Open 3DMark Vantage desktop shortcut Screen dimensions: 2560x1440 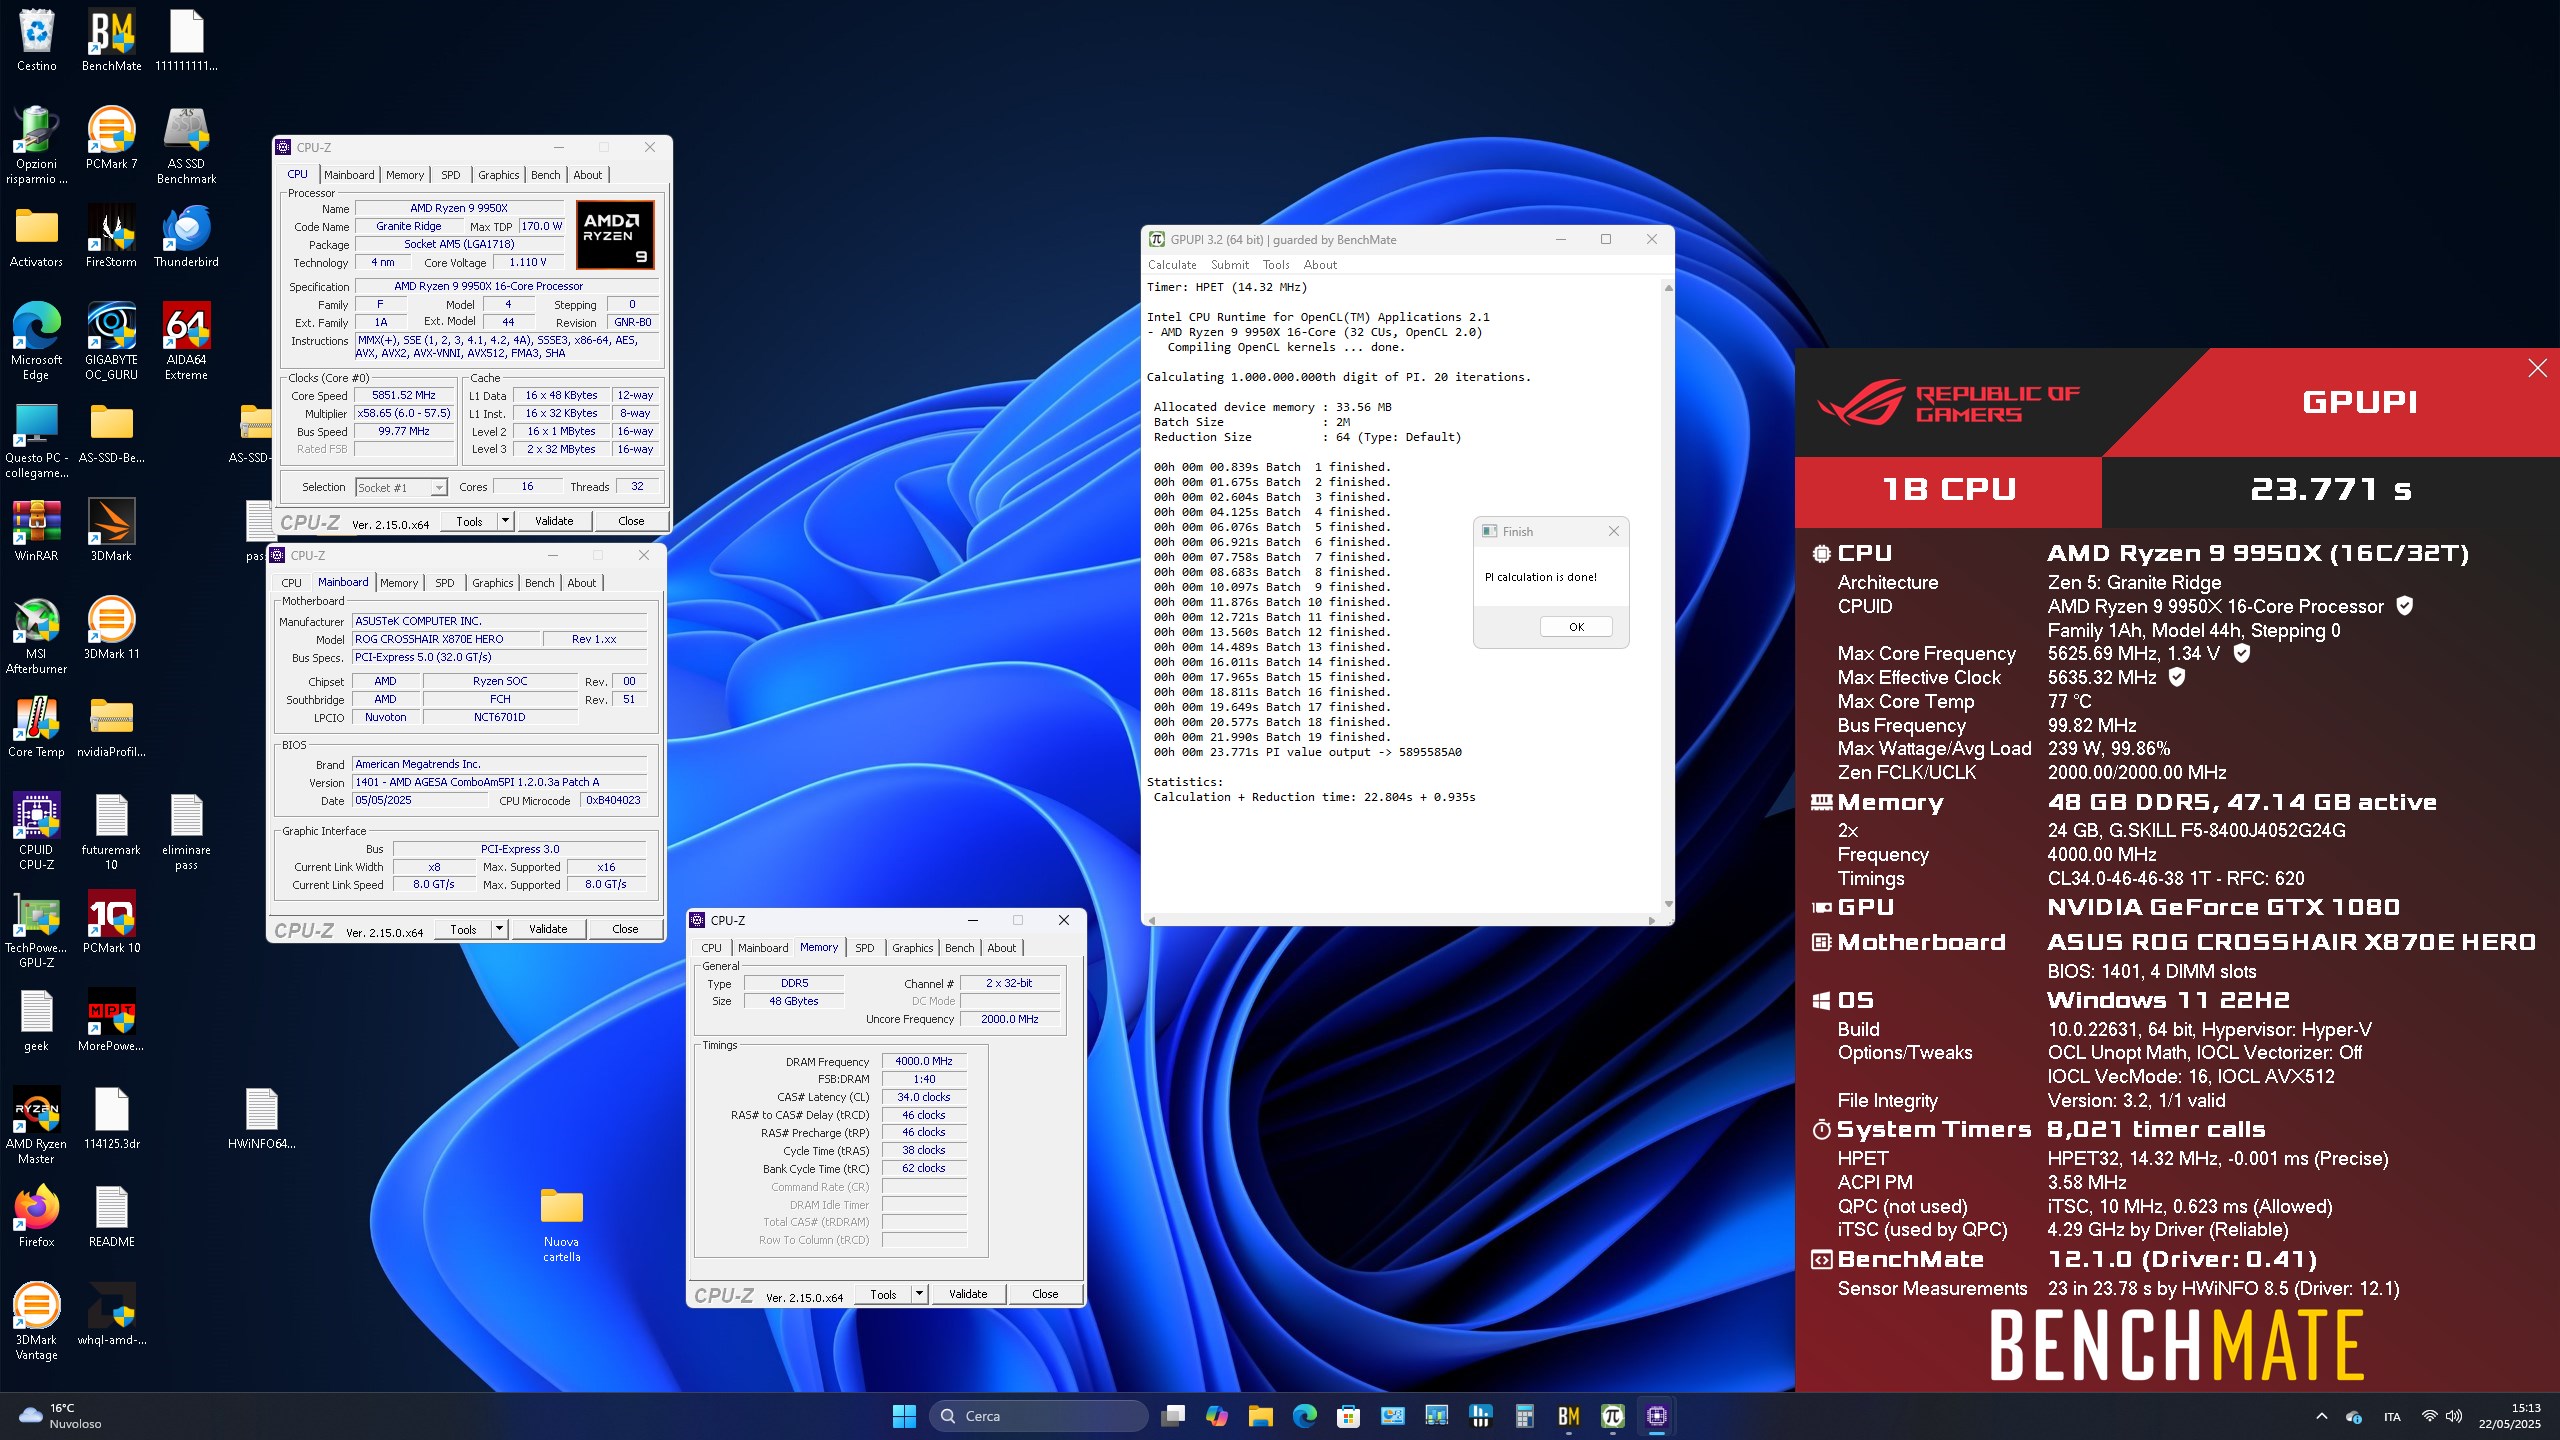click(x=36, y=1322)
